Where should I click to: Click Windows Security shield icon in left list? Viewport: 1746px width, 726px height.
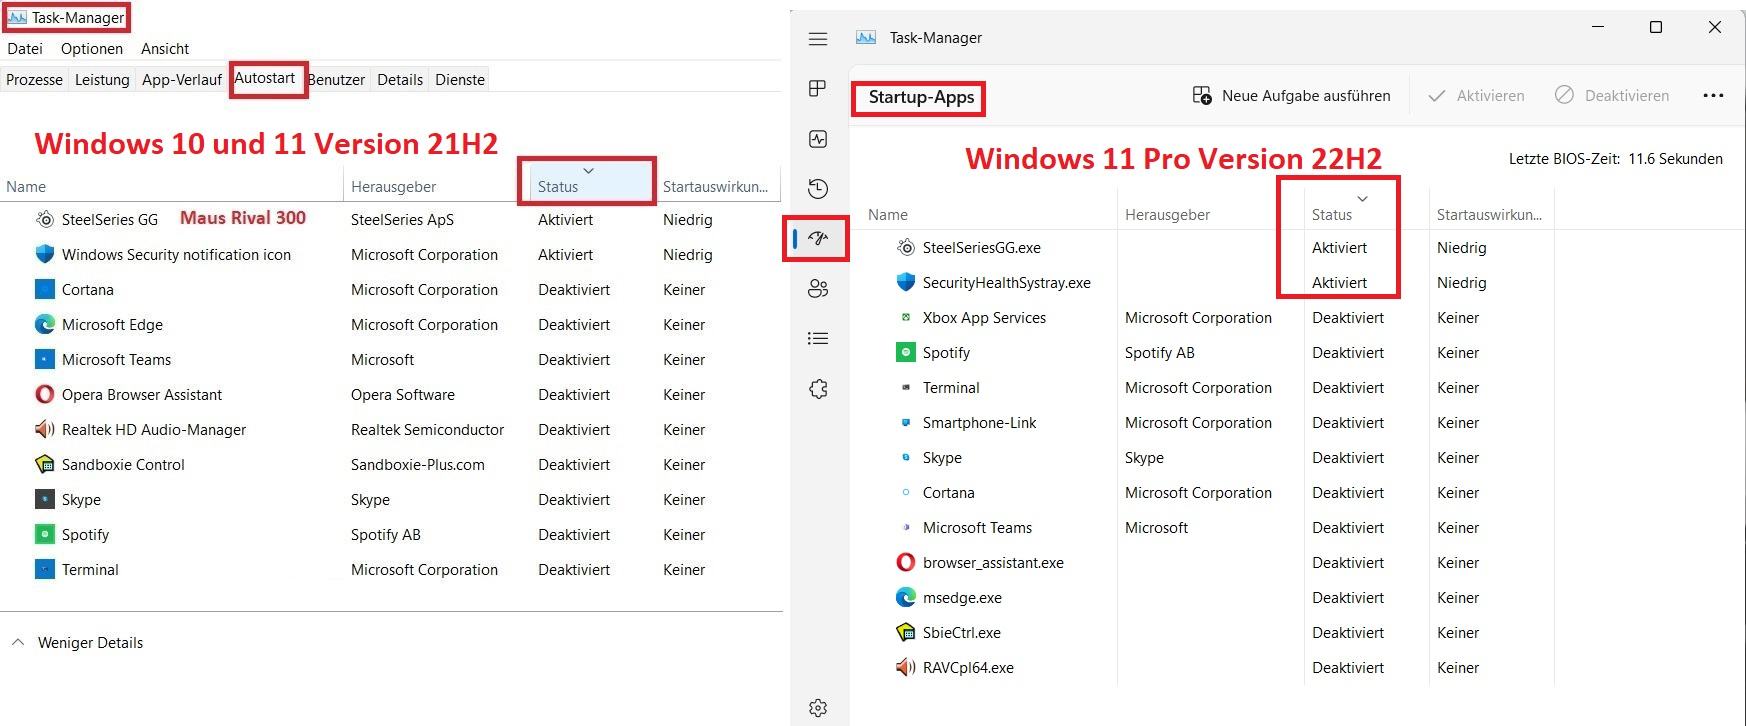click(x=45, y=254)
